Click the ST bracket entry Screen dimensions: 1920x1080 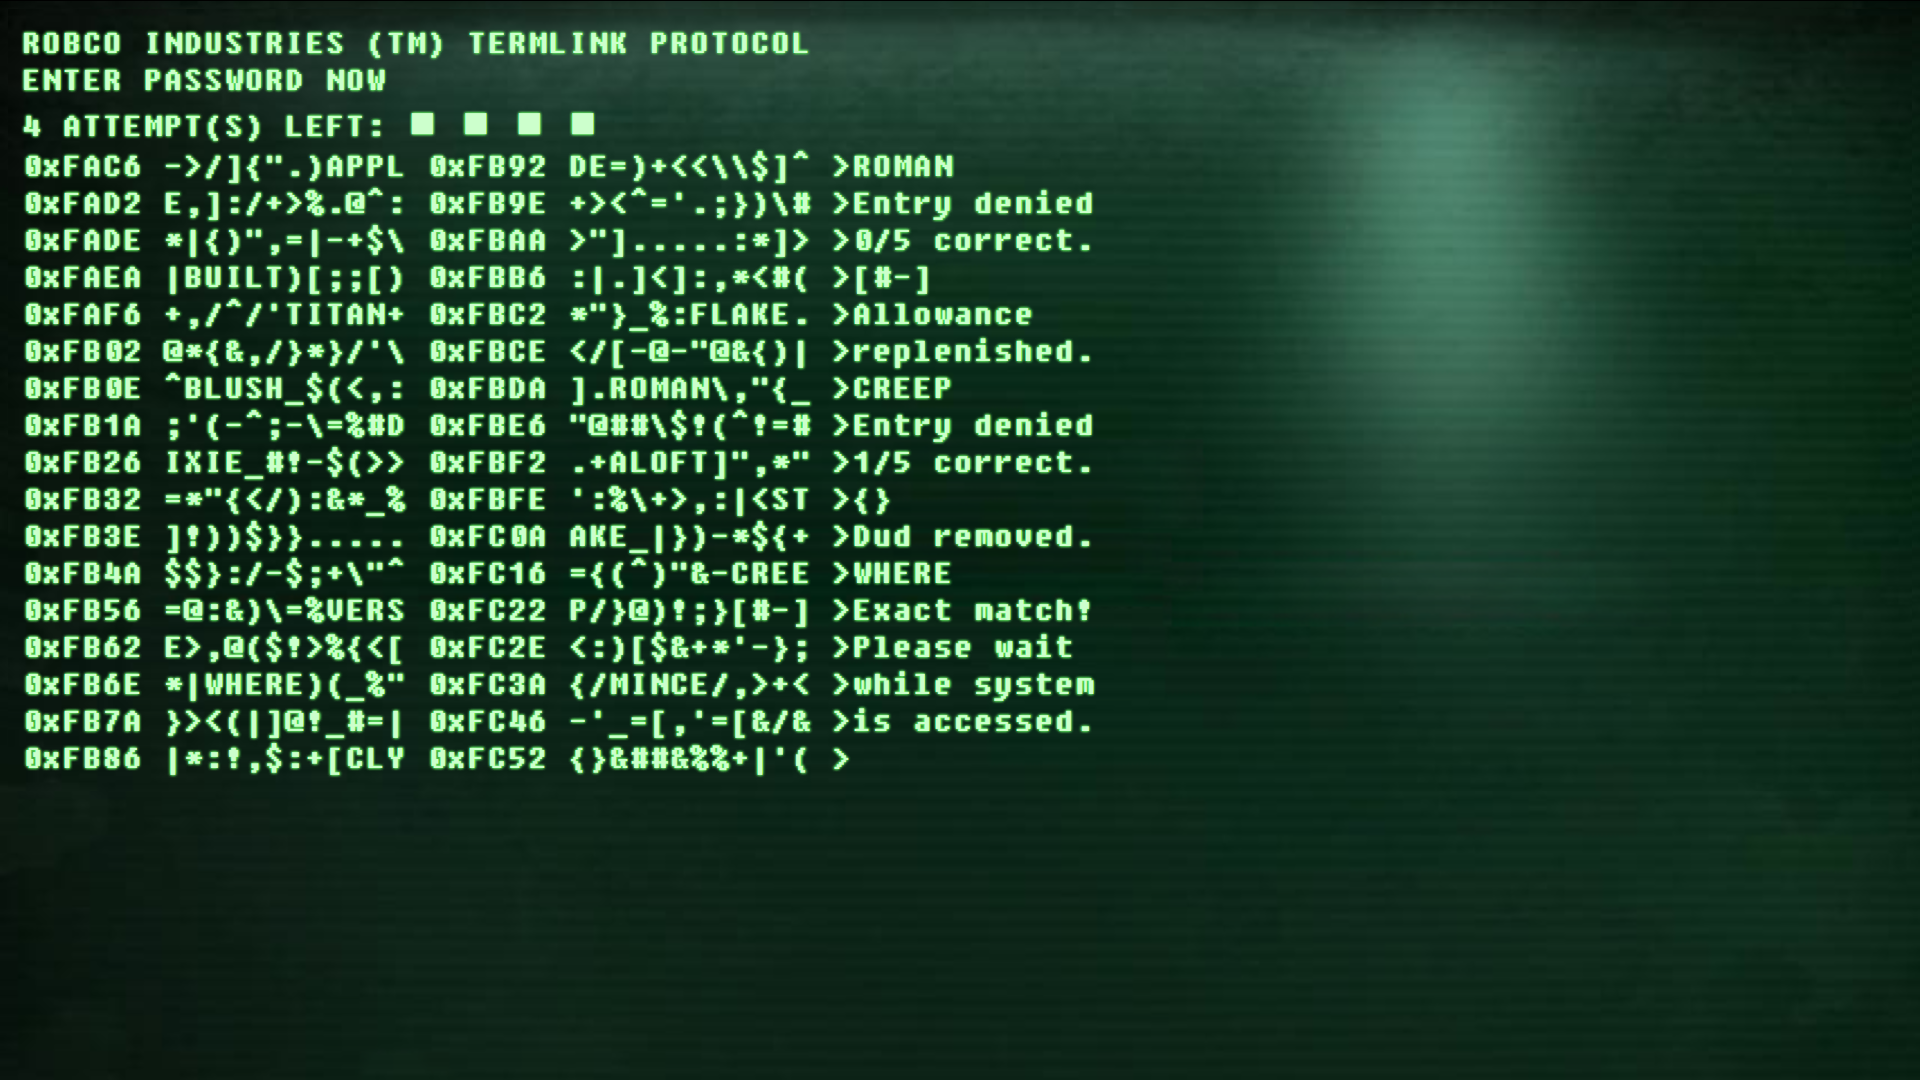point(795,498)
